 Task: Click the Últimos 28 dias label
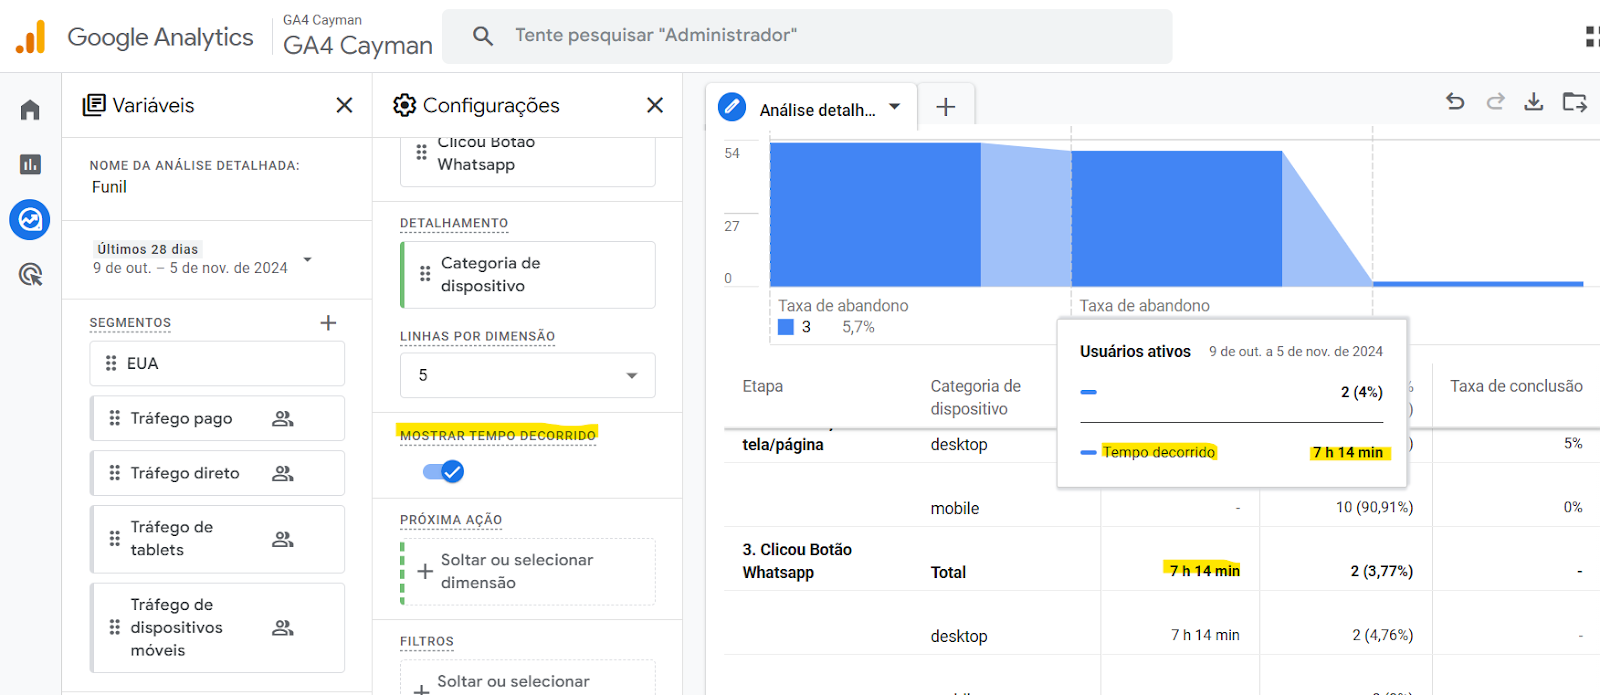148,249
